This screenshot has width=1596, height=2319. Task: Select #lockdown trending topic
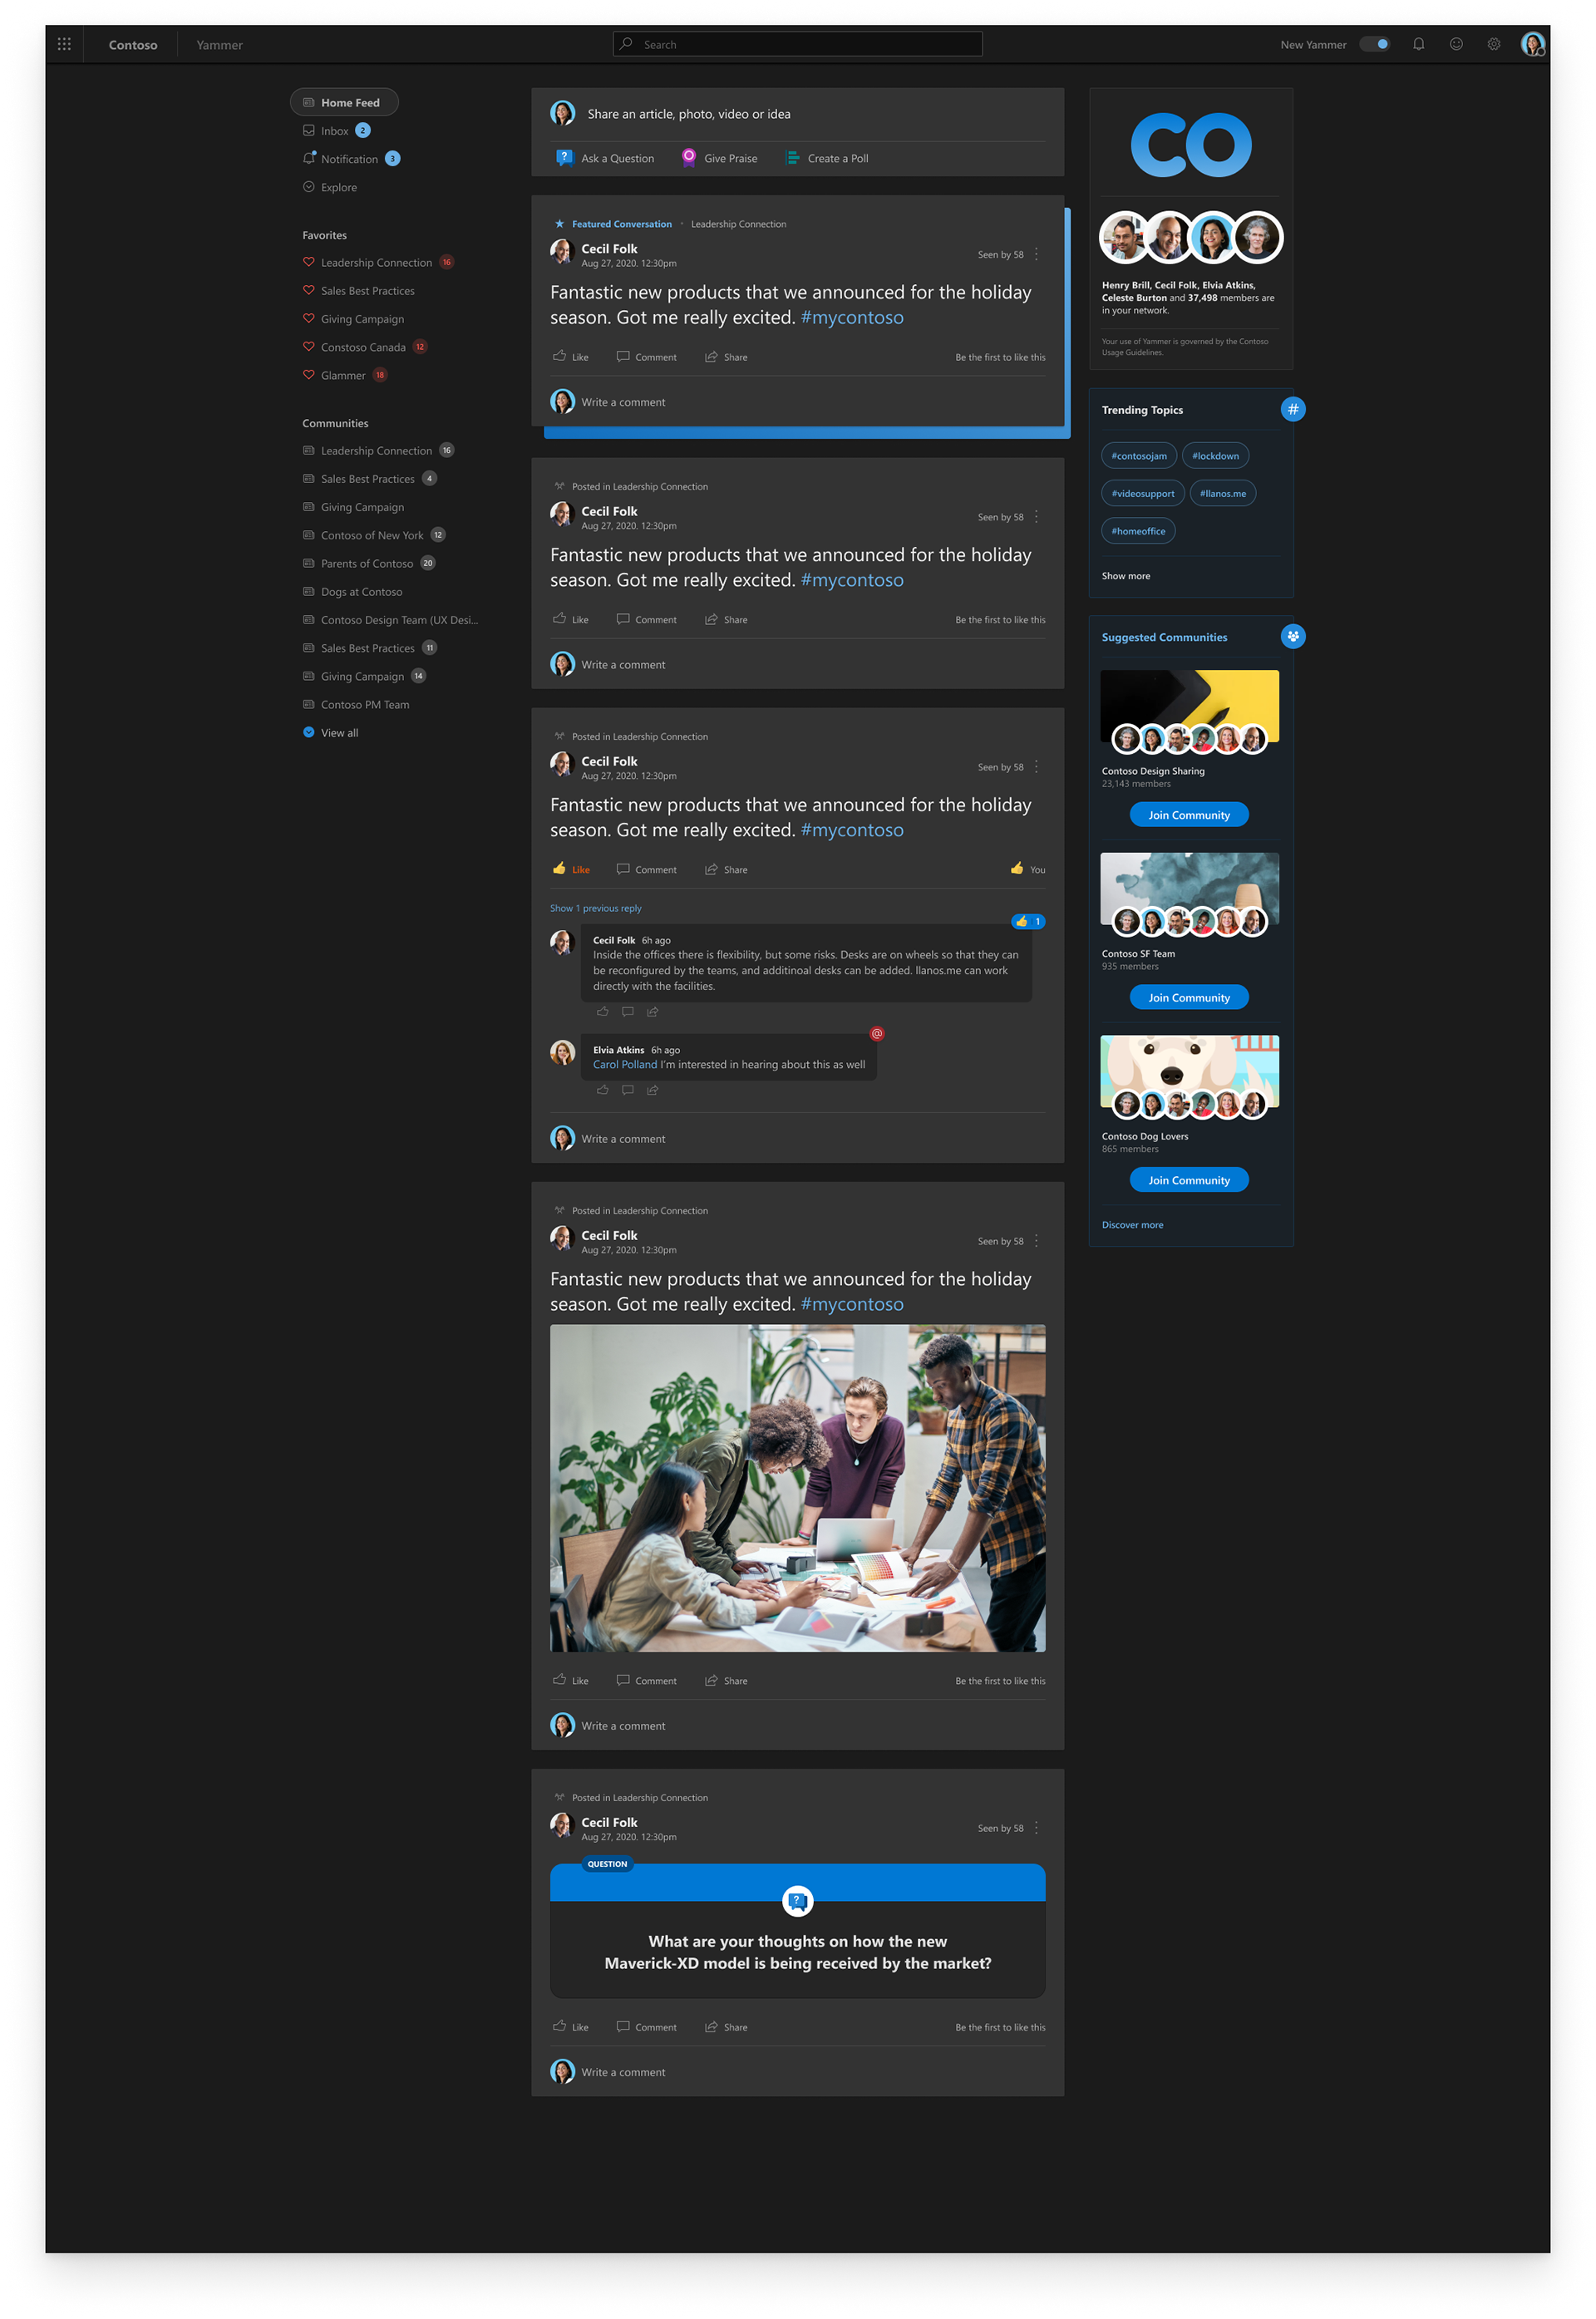(x=1215, y=456)
